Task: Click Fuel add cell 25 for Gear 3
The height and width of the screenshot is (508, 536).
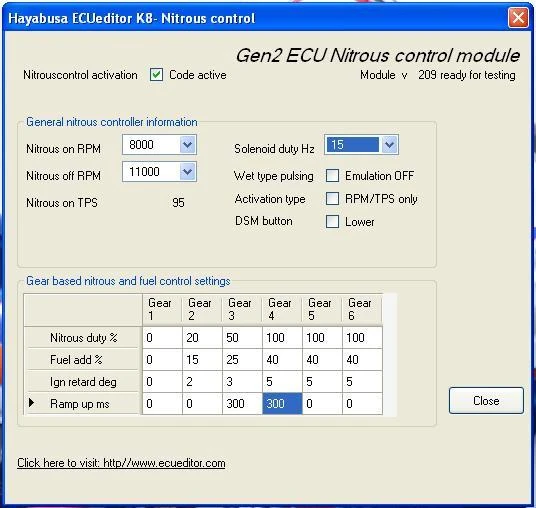Action: tap(242, 360)
